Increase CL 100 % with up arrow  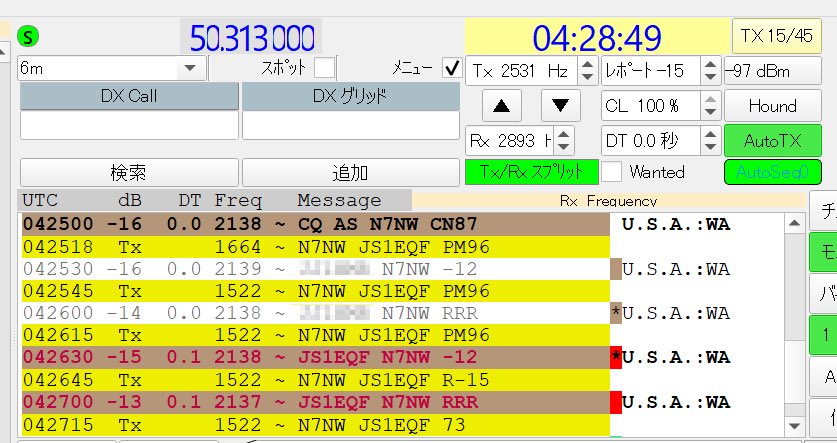tap(710, 99)
